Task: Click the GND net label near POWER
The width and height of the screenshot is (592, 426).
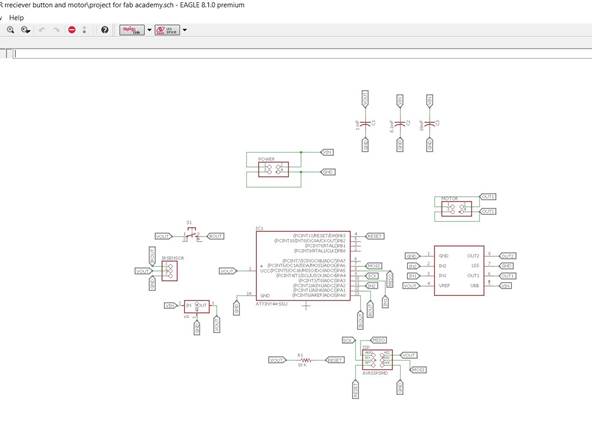Action: [x=328, y=172]
